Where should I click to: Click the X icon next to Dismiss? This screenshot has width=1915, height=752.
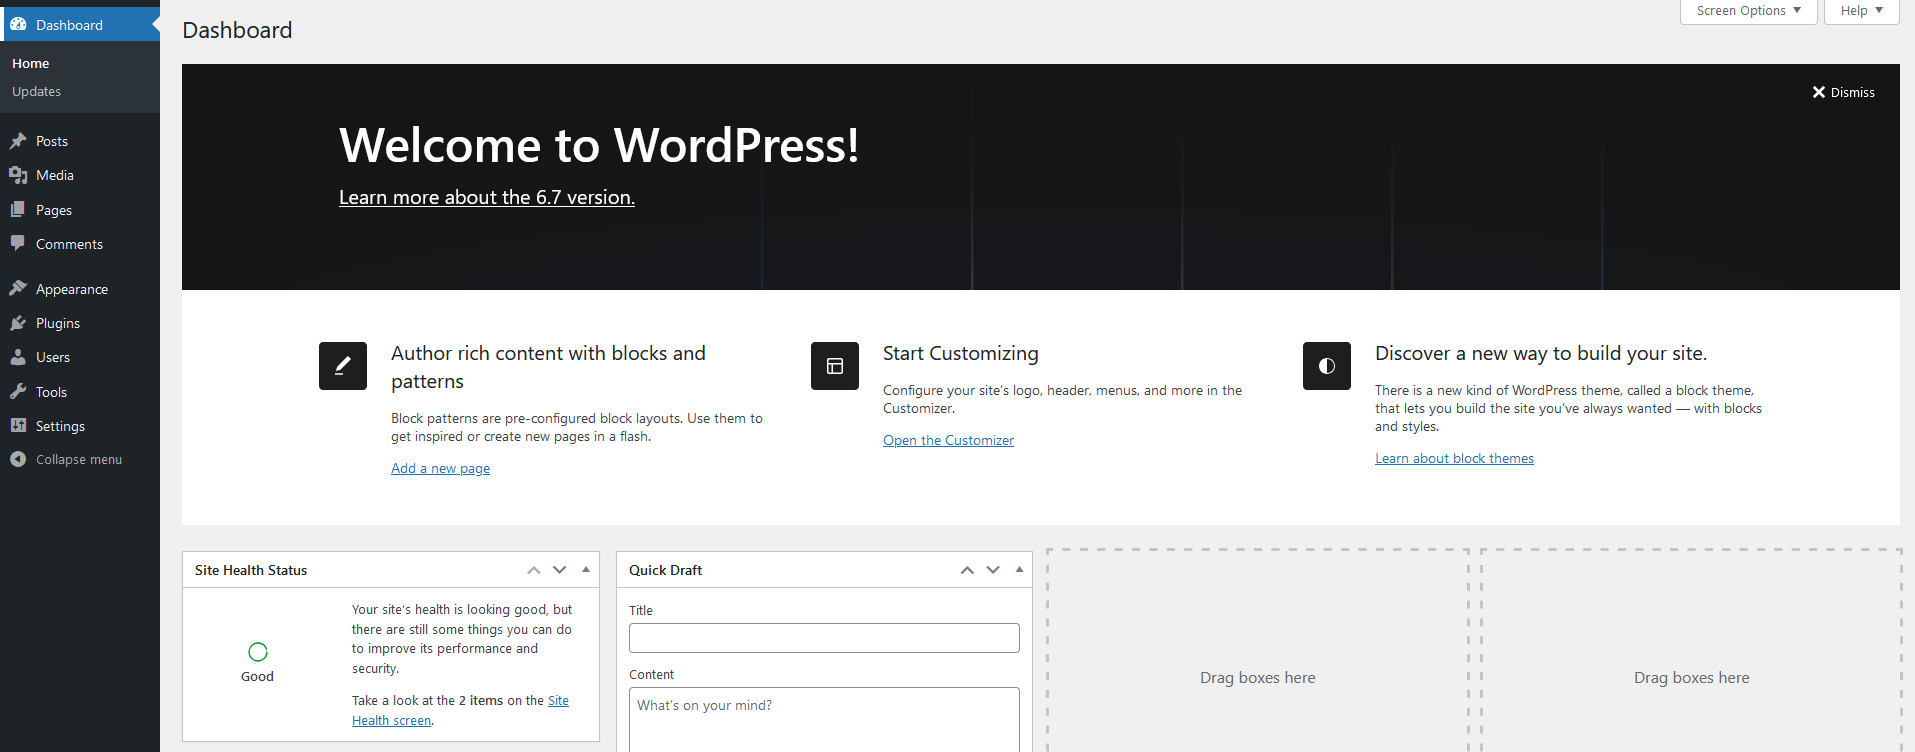[x=1819, y=92]
